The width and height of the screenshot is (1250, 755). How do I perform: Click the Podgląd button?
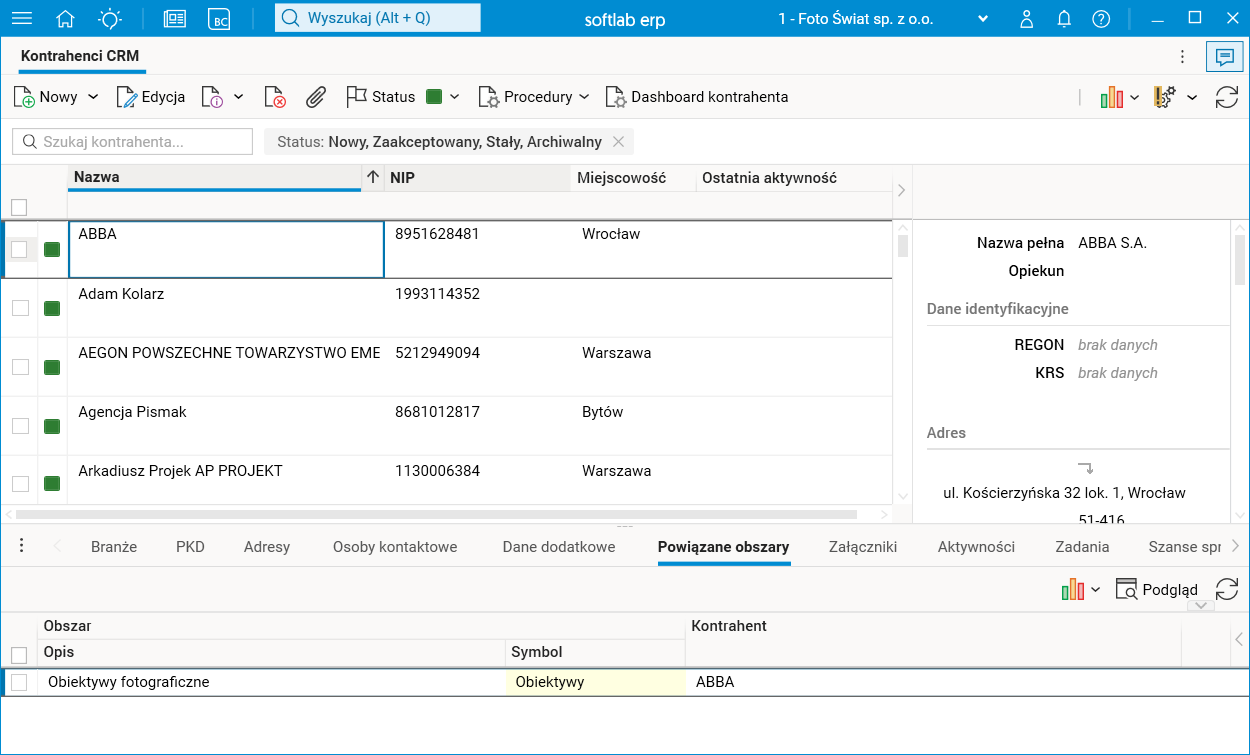click(x=1156, y=590)
